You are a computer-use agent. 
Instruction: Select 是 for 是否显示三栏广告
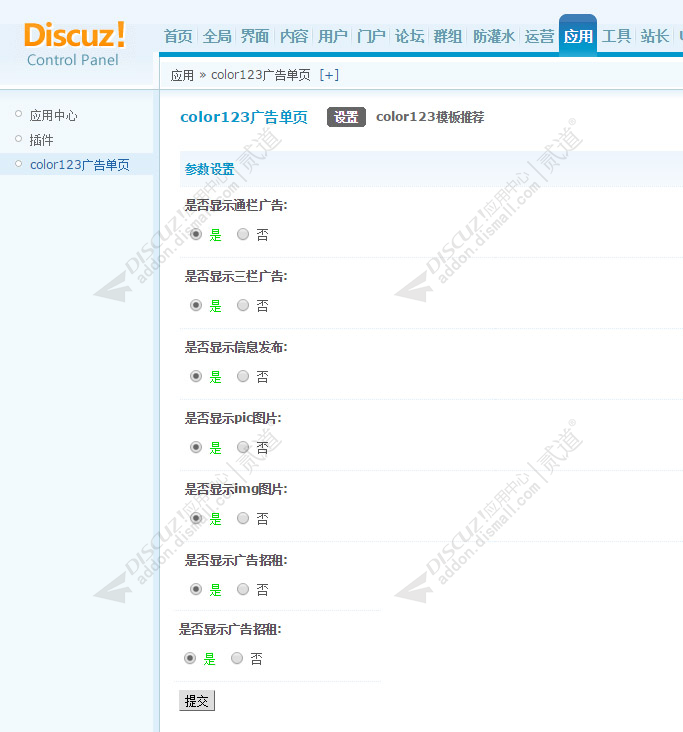click(x=196, y=305)
